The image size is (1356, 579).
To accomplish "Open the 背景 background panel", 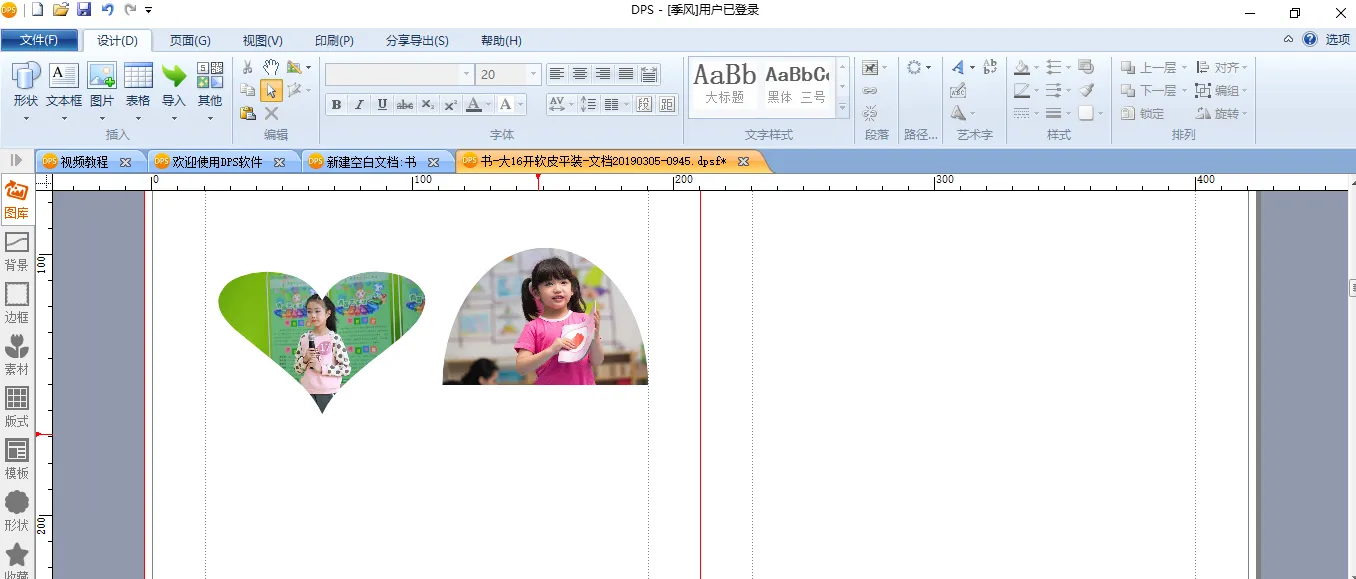I will pos(16,251).
